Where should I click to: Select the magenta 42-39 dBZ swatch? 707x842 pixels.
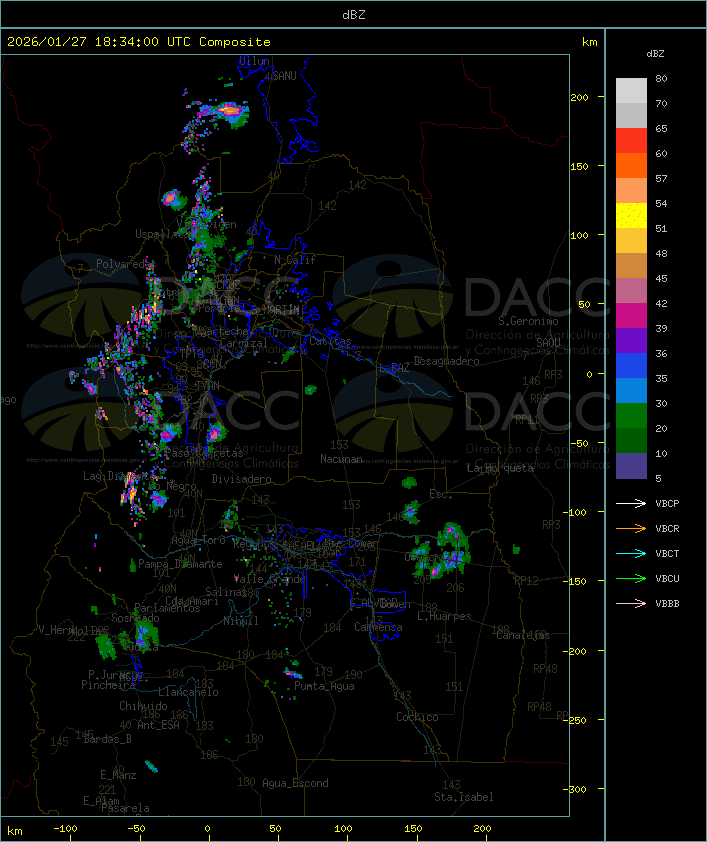point(631,316)
